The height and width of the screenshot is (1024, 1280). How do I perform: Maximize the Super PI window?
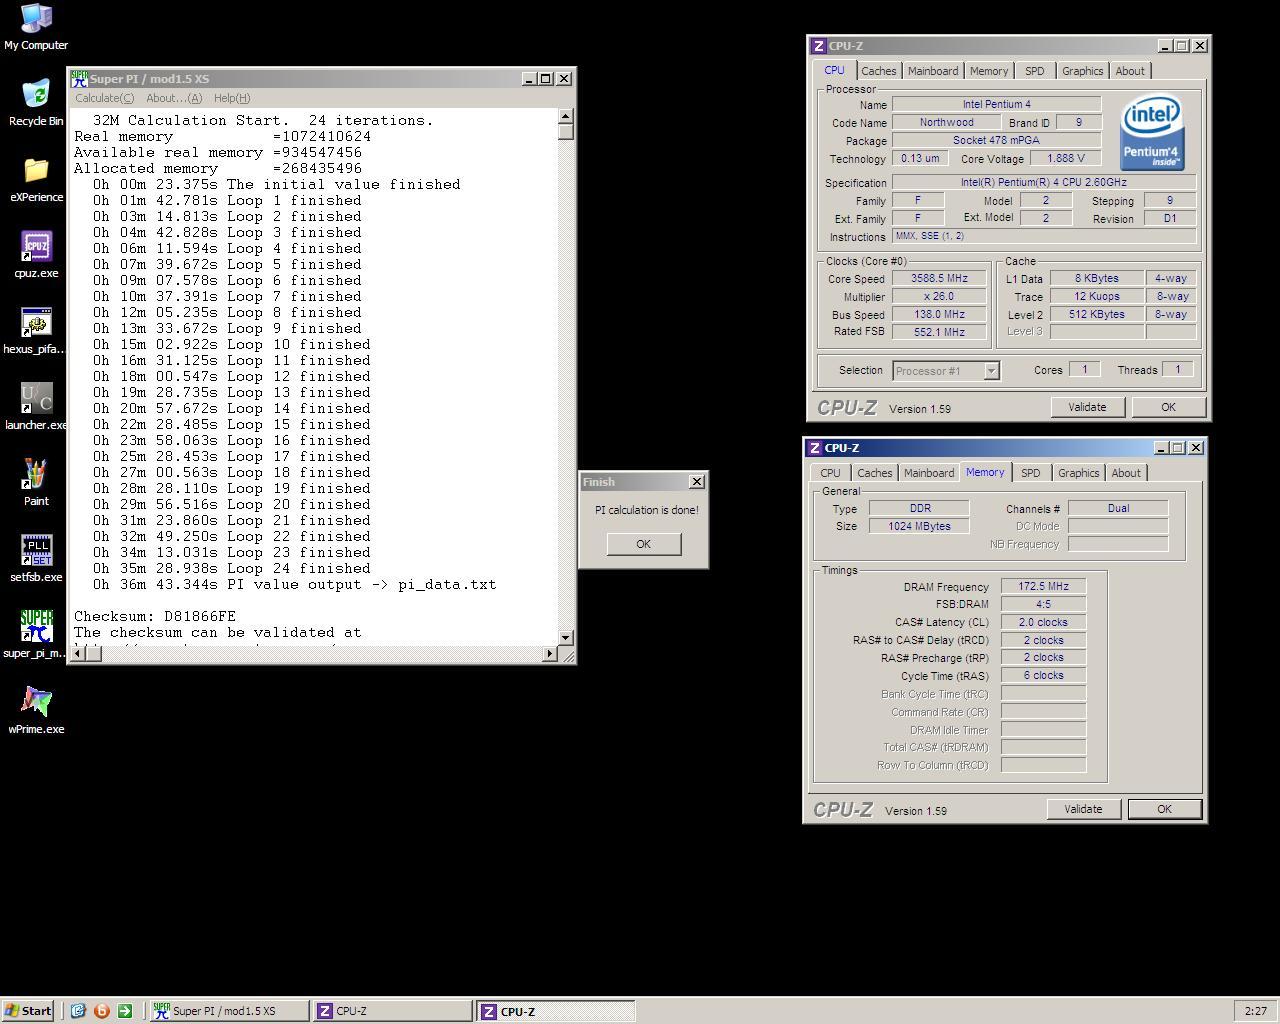(x=545, y=78)
